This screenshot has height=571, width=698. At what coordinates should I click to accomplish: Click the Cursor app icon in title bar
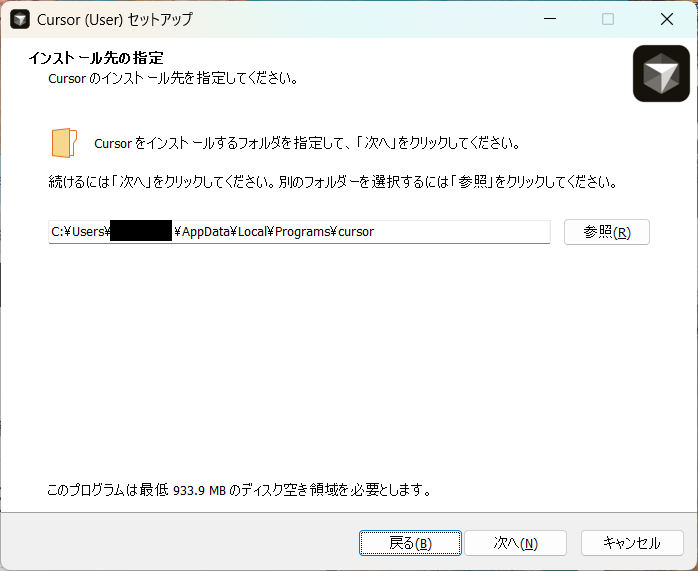tap(19, 19)
